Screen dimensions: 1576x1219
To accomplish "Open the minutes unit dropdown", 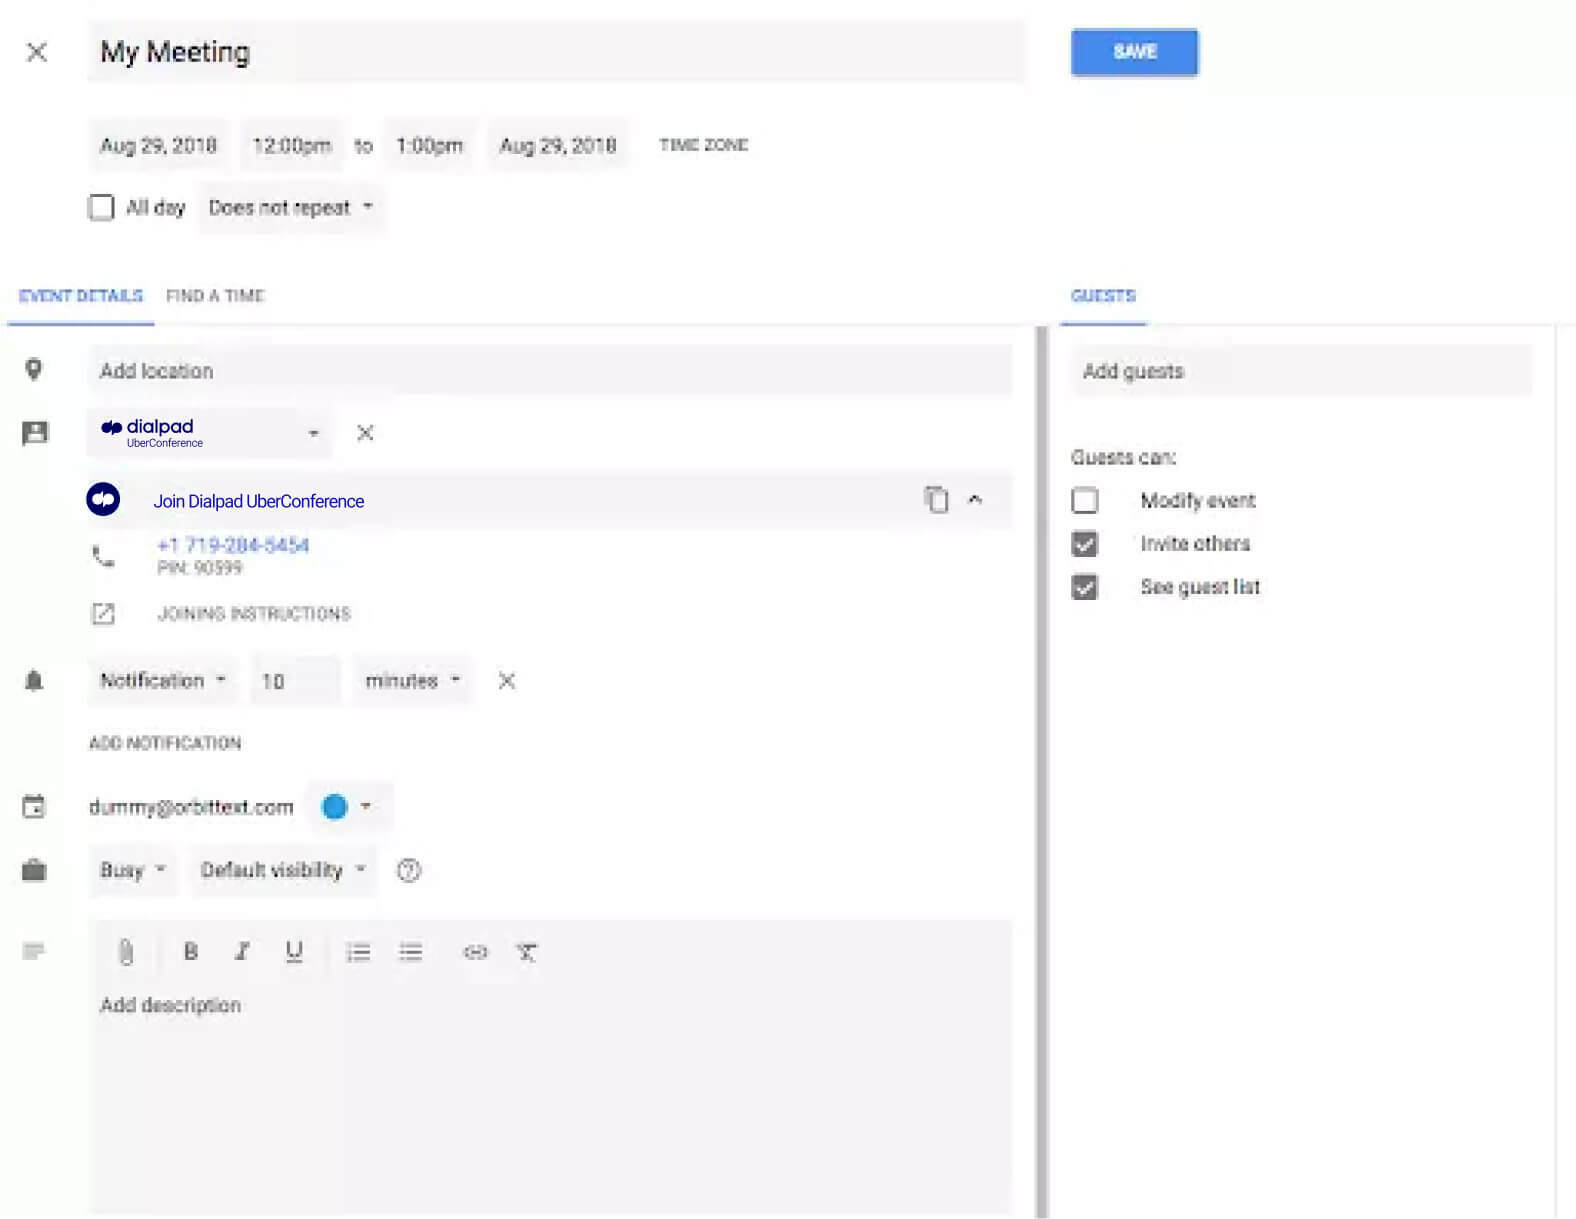I will [412, 681].
